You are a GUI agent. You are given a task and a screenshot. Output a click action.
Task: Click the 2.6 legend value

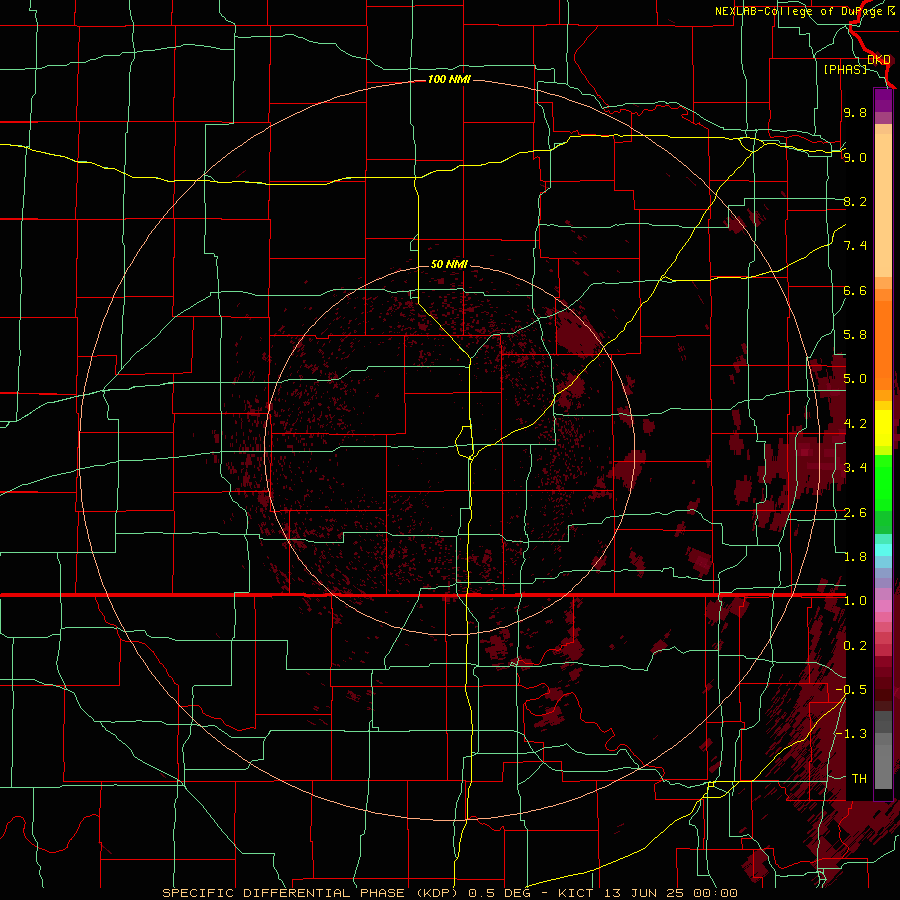pyautogui.click(x=855, y=513)
